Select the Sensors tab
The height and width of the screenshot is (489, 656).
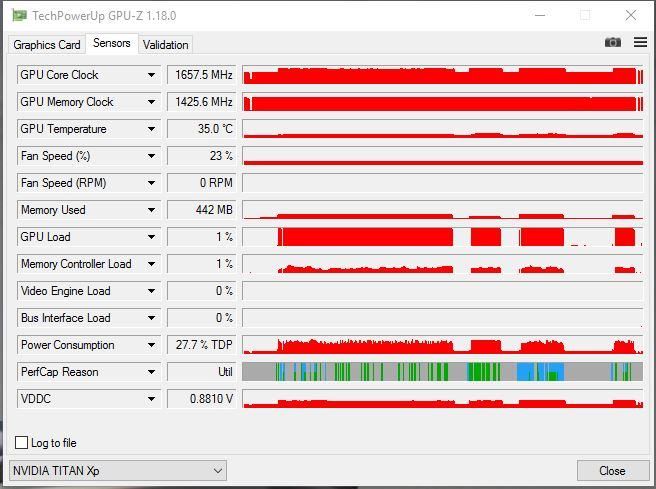(112, 43)
